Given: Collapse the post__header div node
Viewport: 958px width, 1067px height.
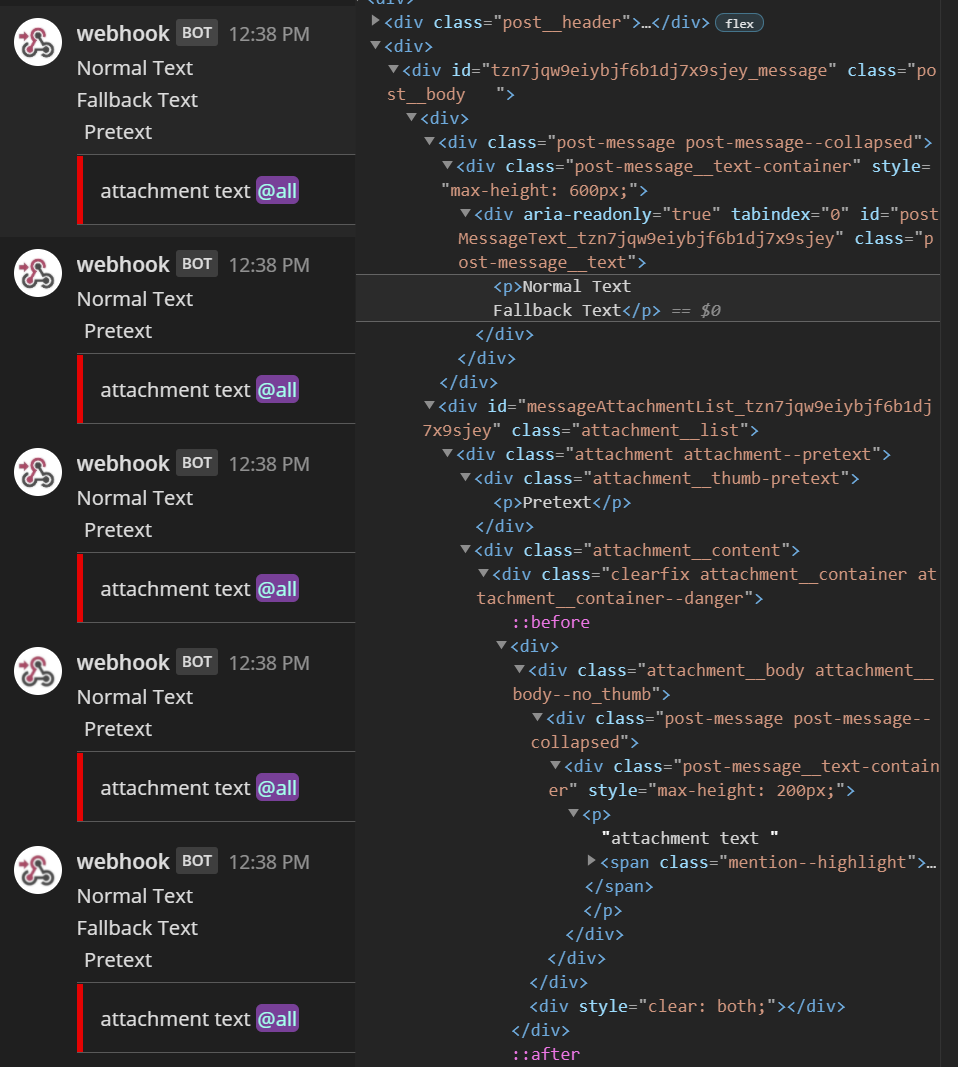Looking at the screenshot, I should 376,21.
